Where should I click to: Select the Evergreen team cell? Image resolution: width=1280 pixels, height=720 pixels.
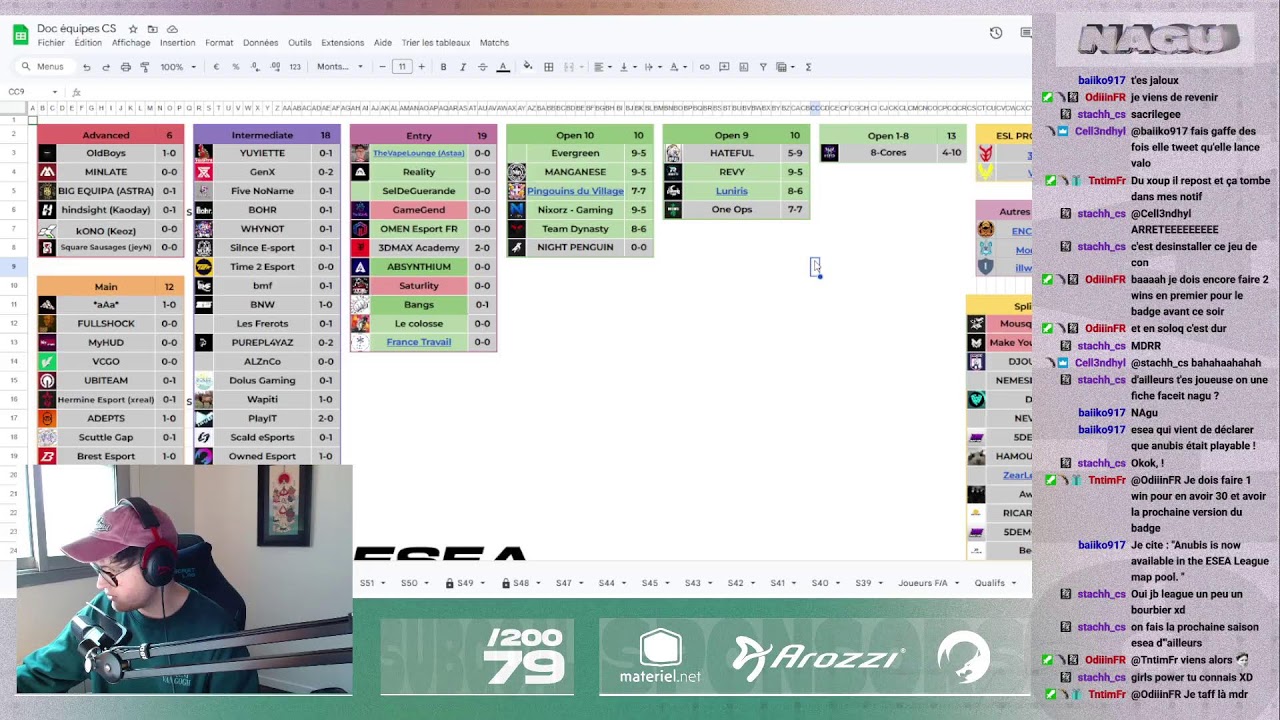coord(575,153)
